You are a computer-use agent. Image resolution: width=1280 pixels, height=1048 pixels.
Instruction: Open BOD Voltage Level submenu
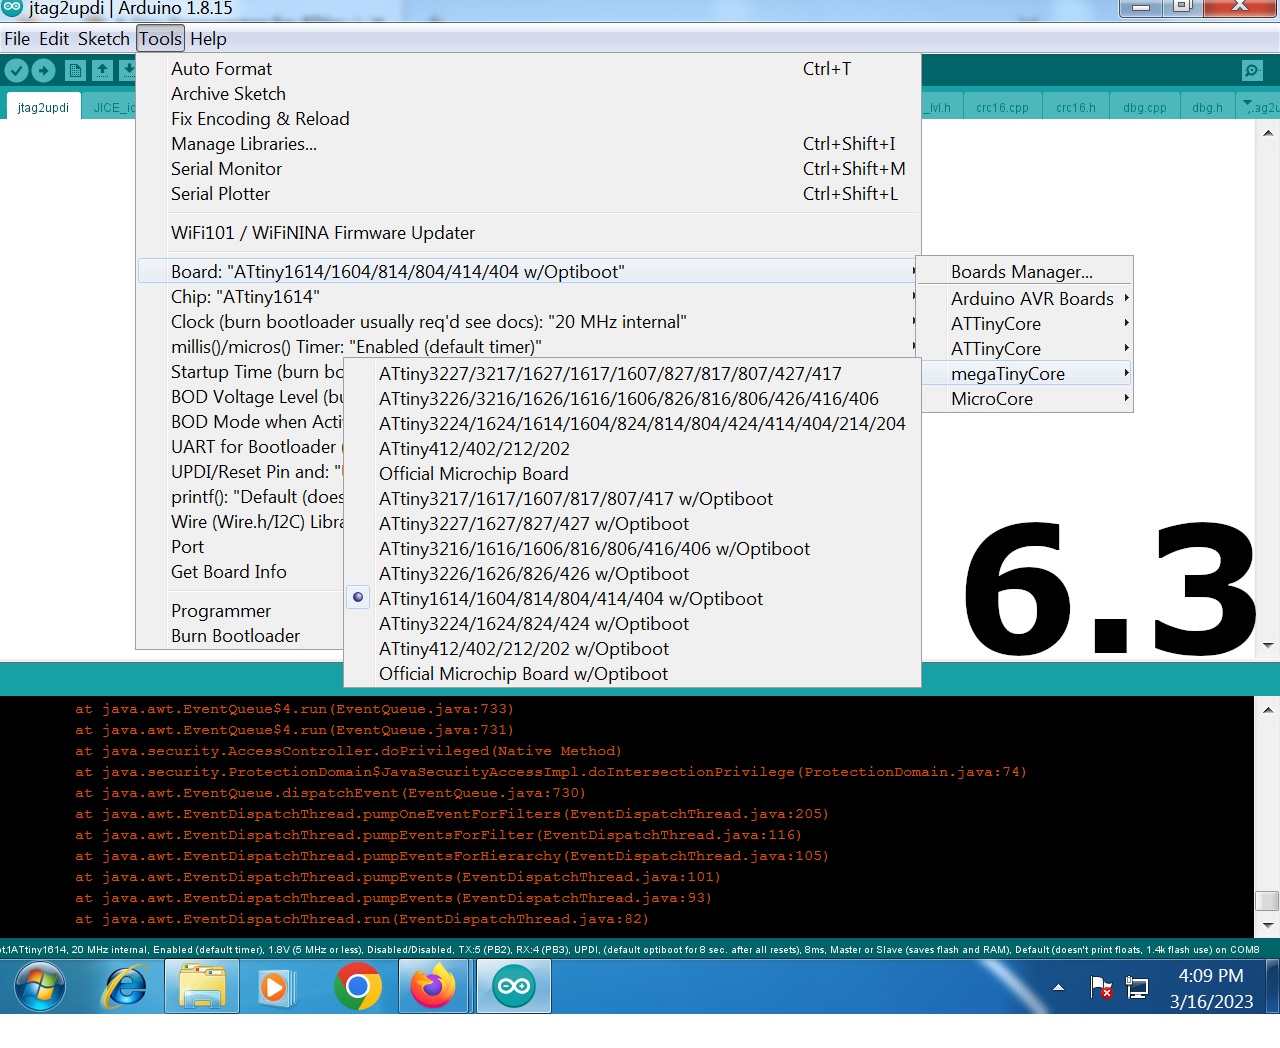tap(240, 397)
